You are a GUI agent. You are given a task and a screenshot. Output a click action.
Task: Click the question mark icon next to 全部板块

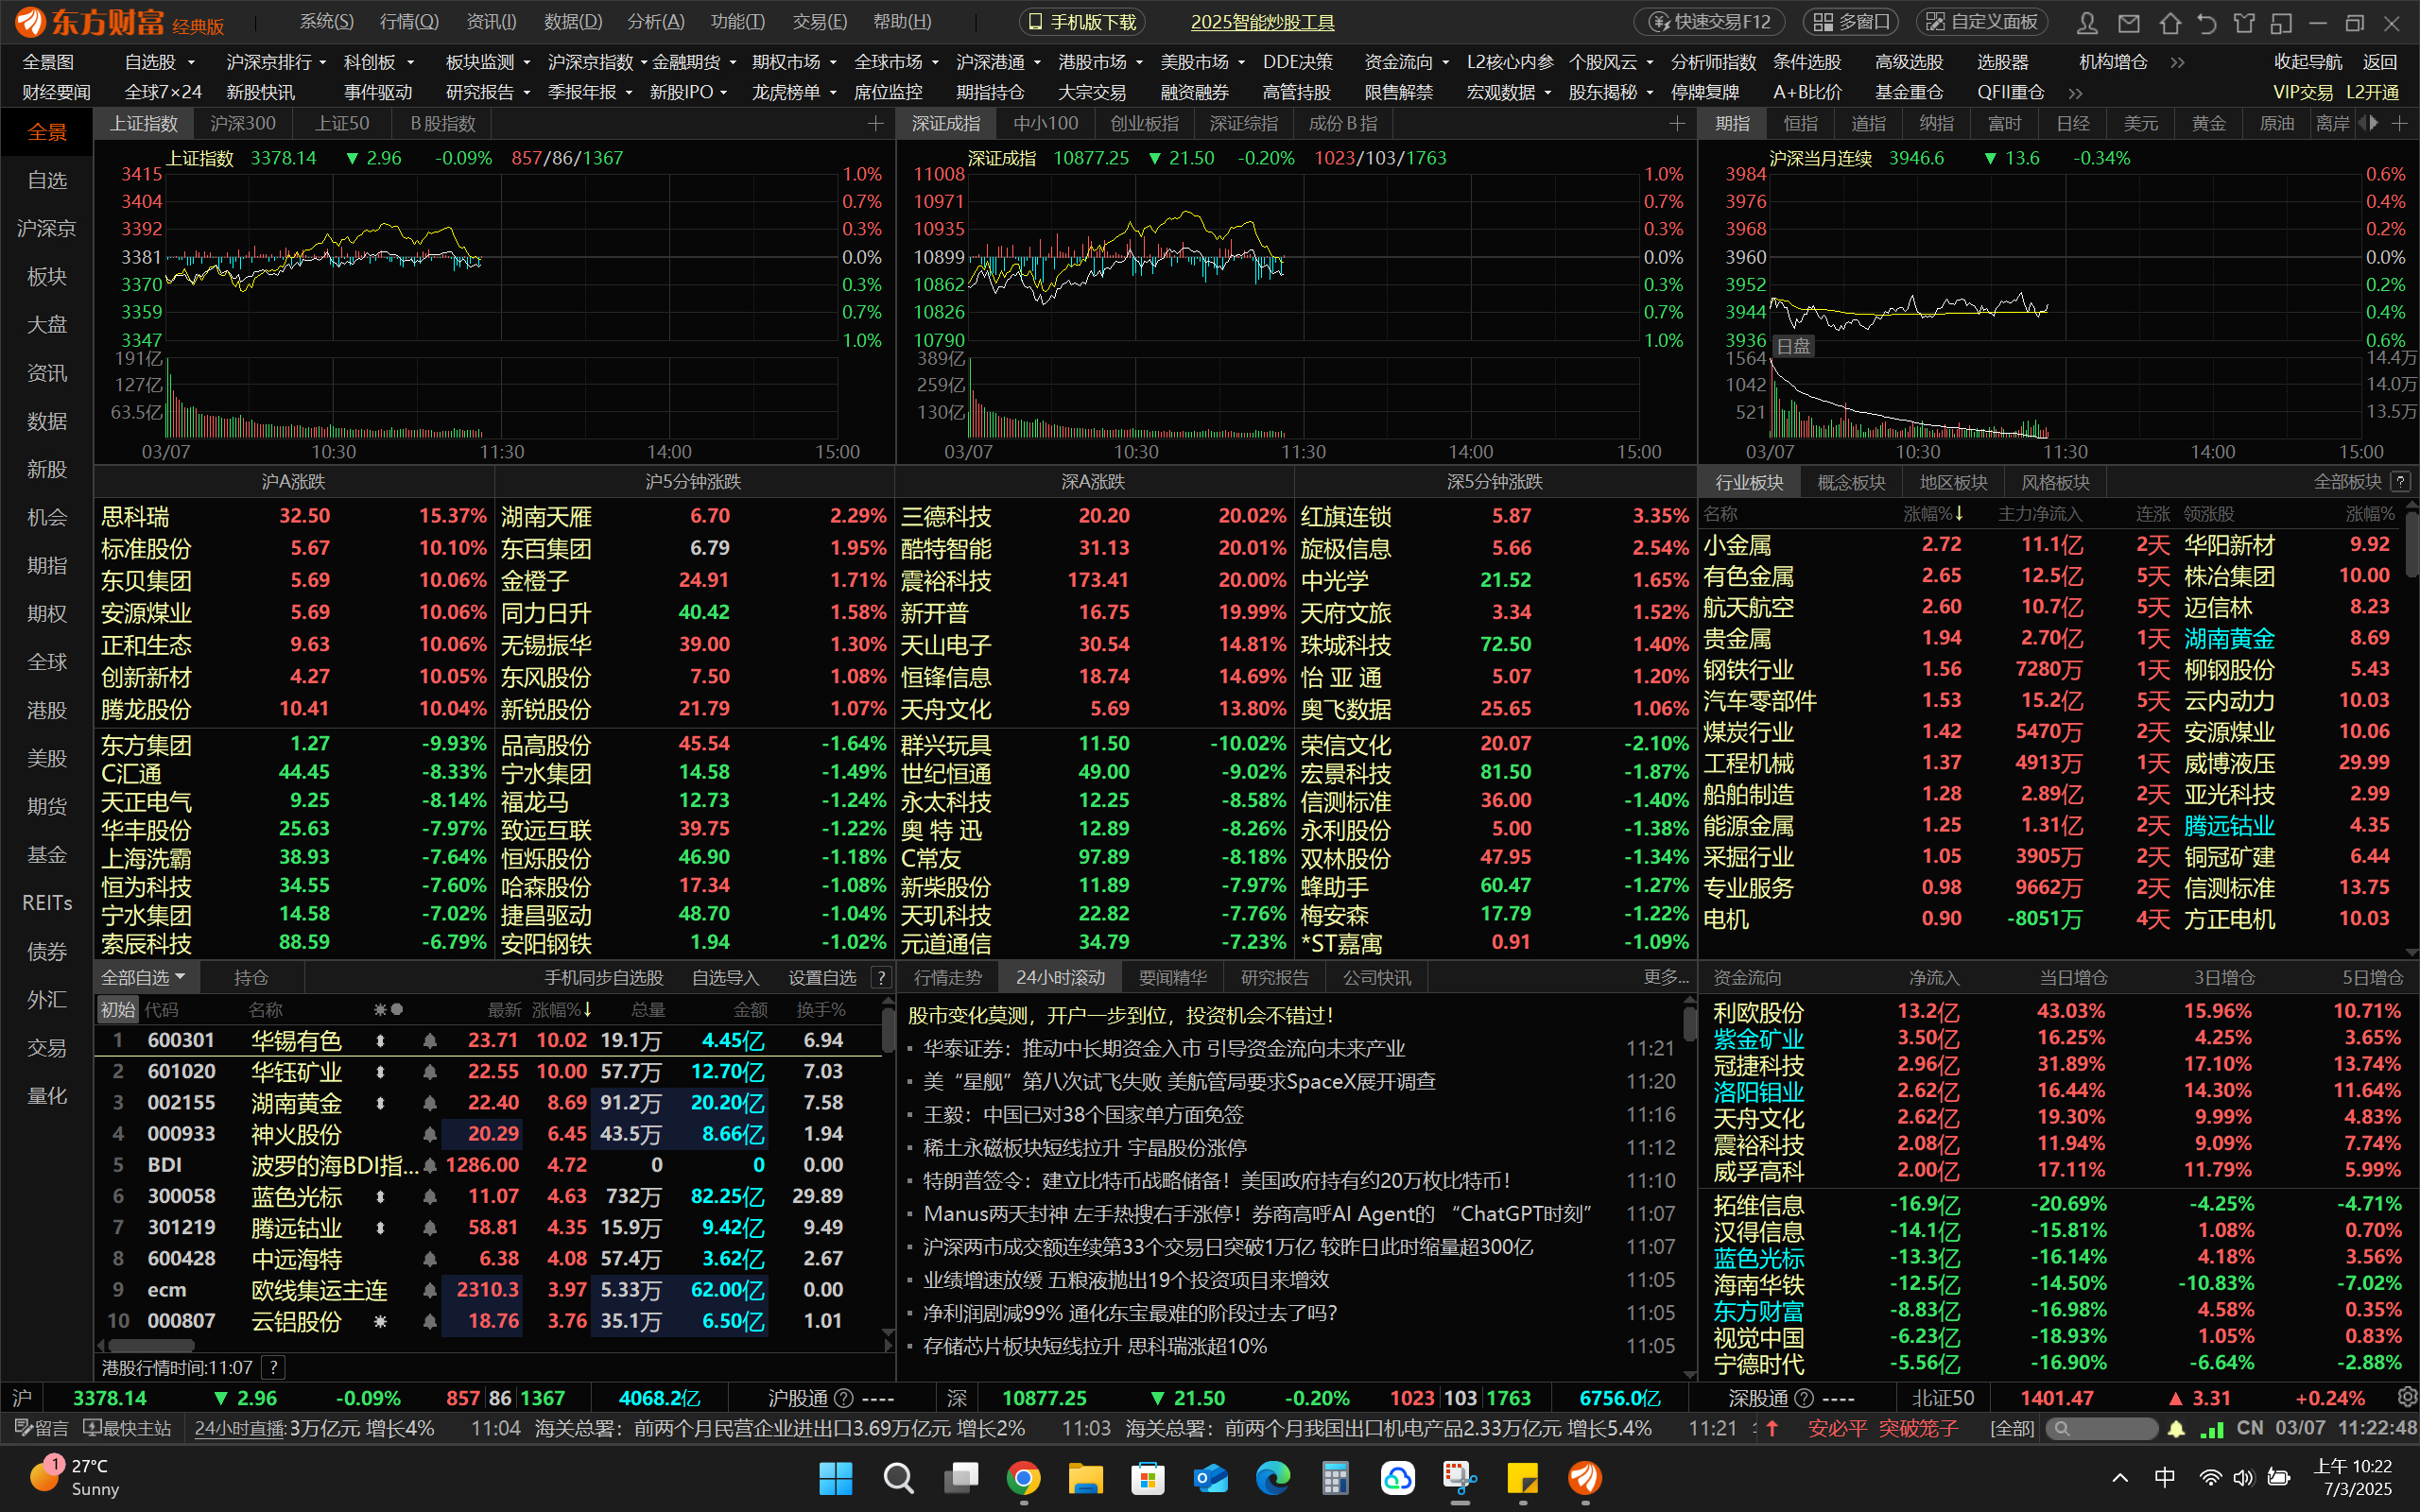pyautogui.click(x=2400, y=482)
